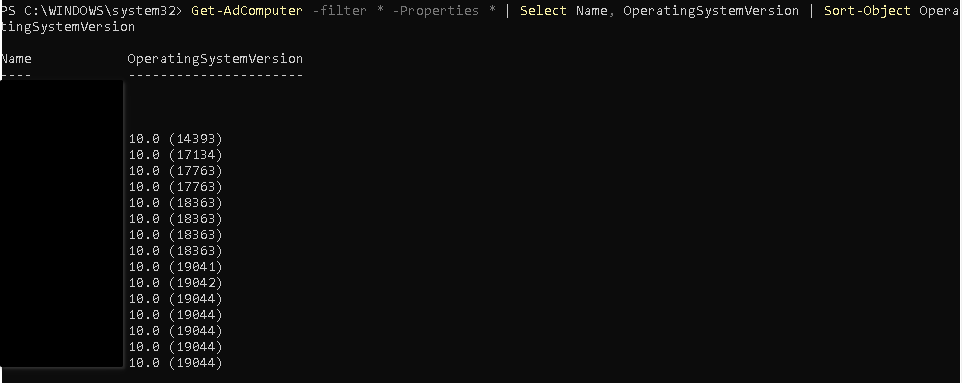Viewport: 962px width, 383px height.
Task: Click the black redacted box over names
Action: [x=61, y=223]
